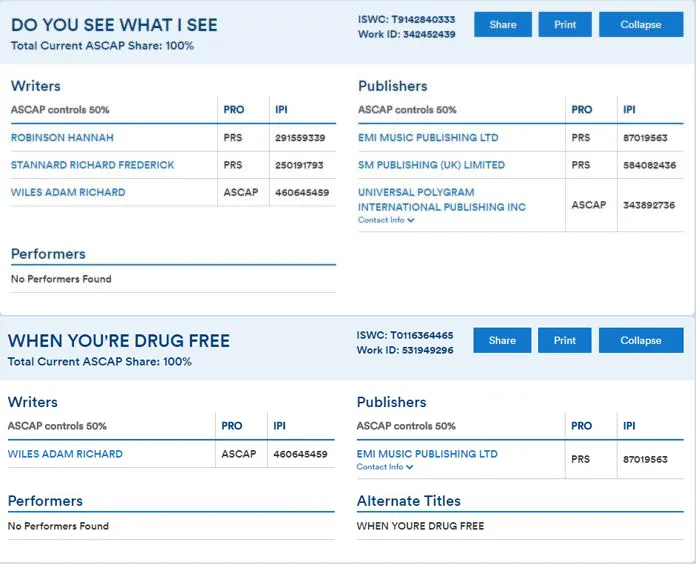
Task: Select IPI 460645459 in first work
Action: point(302,193)
